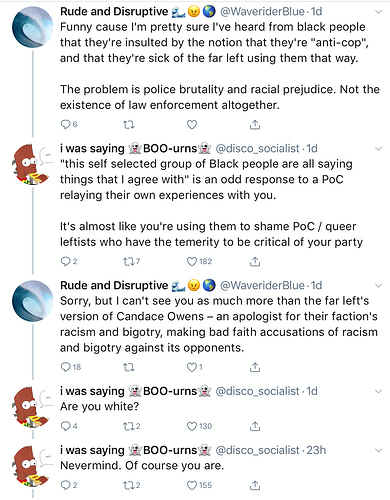Open the options chevron on the first tweet

(x=378, y=12)
